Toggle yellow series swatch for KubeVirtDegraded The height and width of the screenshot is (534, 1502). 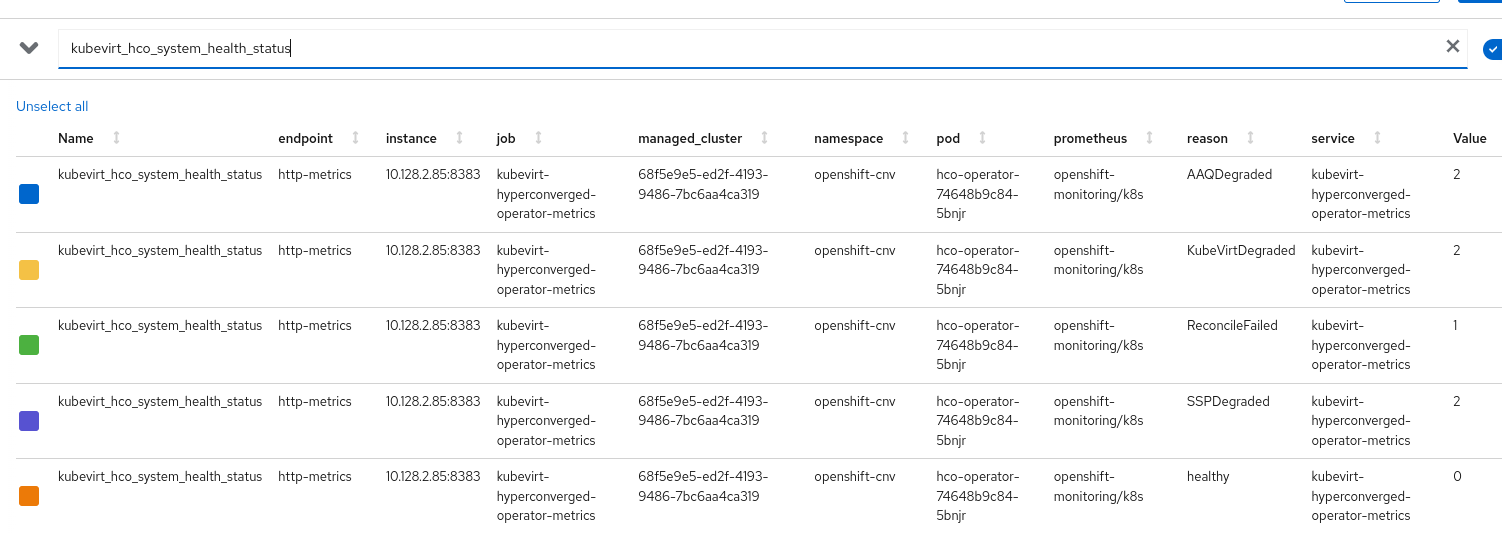click(x=29, y=270)
